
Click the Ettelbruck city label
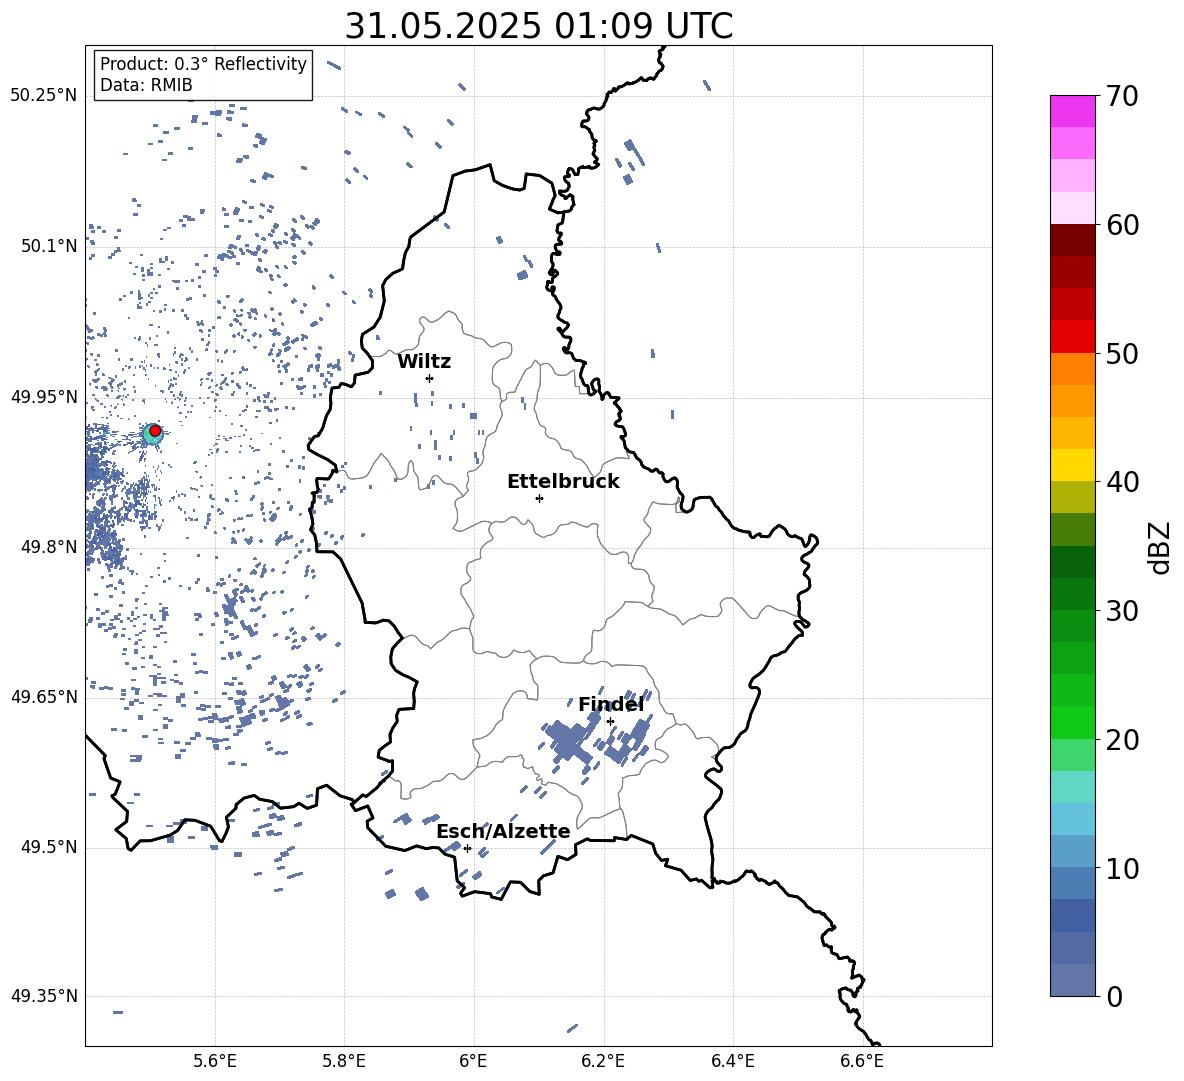pos(563,482)
